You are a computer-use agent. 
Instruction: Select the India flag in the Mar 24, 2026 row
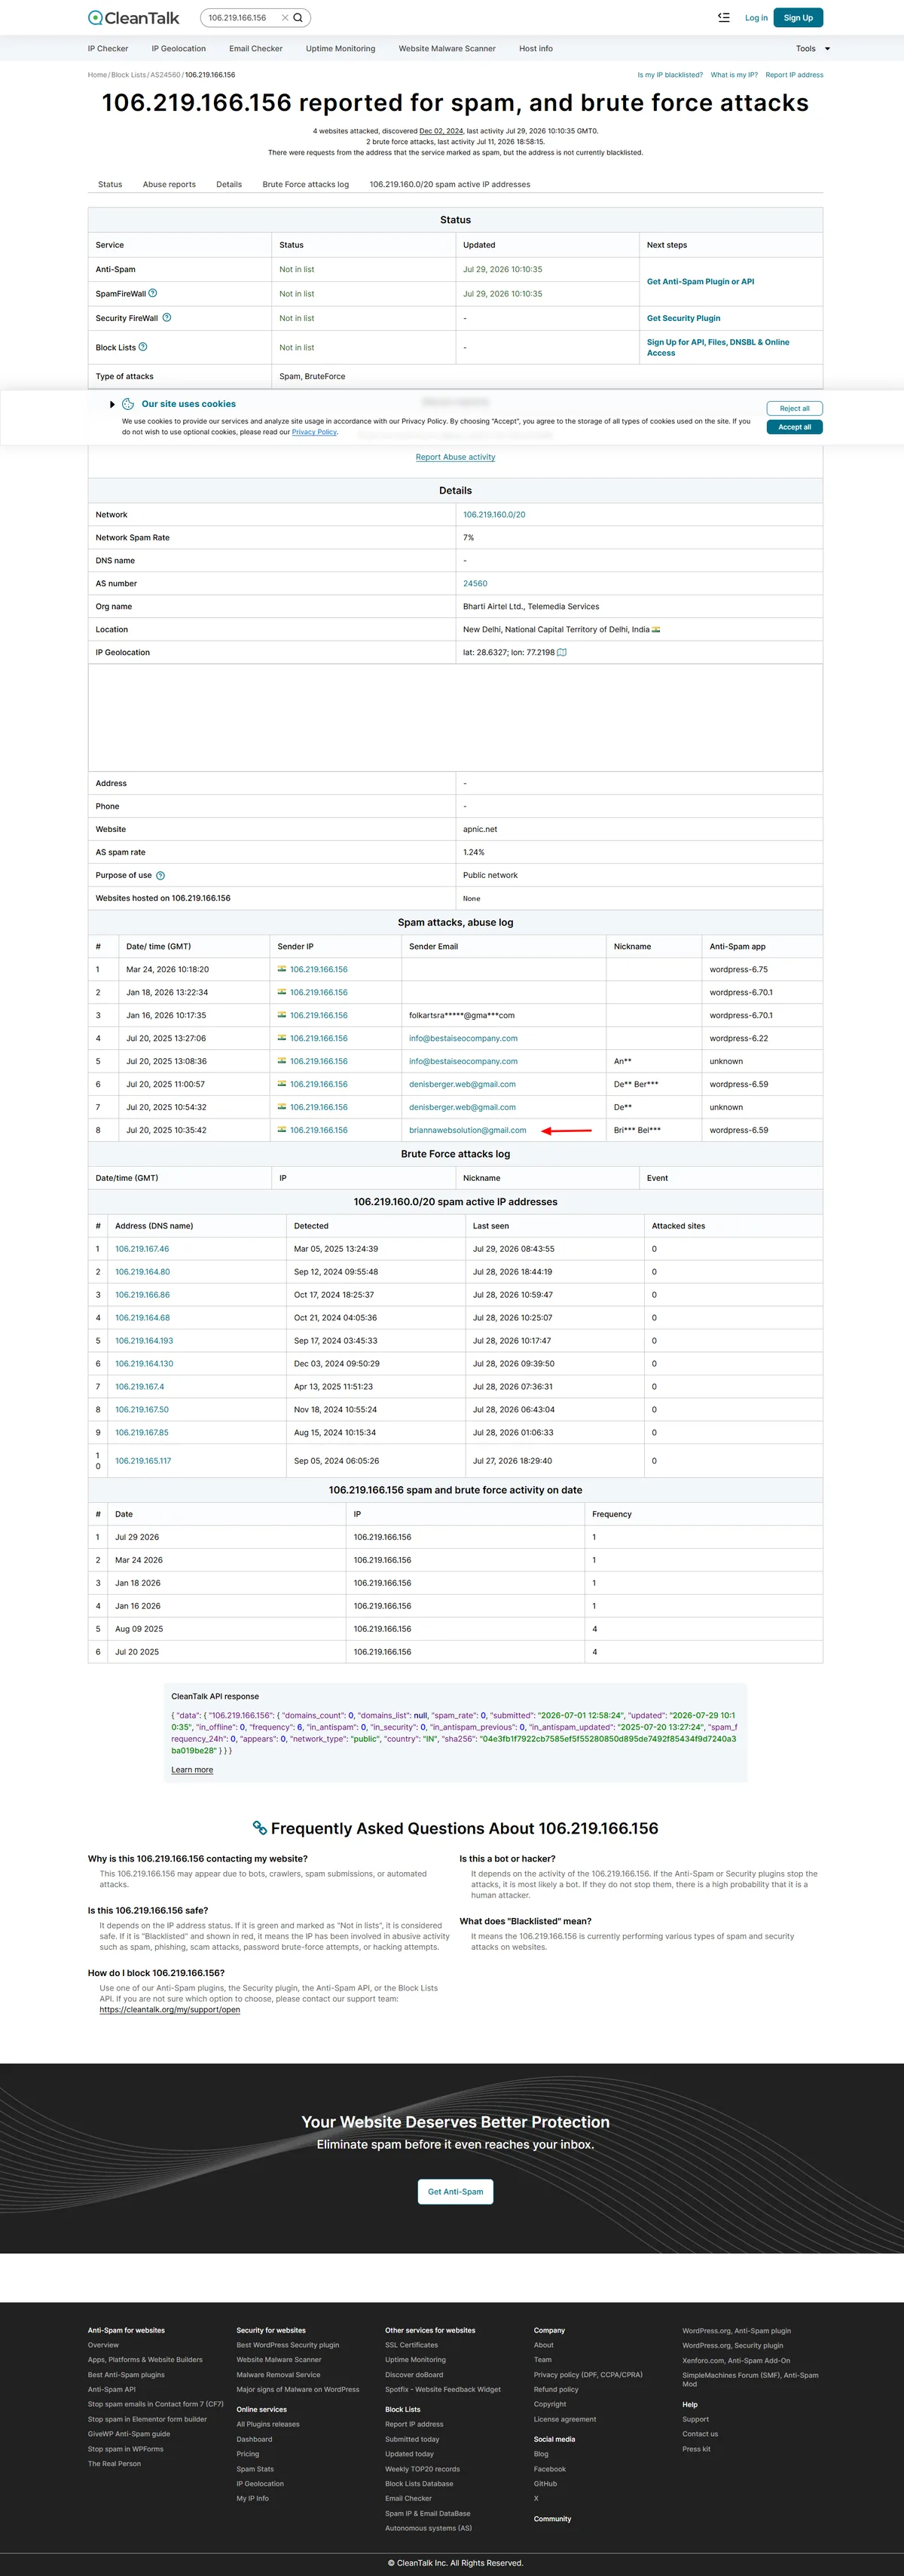coord(282,969)
